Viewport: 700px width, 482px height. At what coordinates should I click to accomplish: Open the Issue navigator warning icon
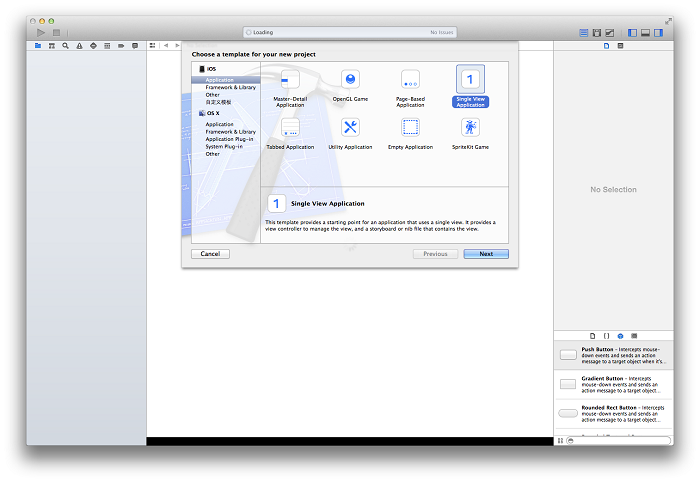(x=79, y=46)
